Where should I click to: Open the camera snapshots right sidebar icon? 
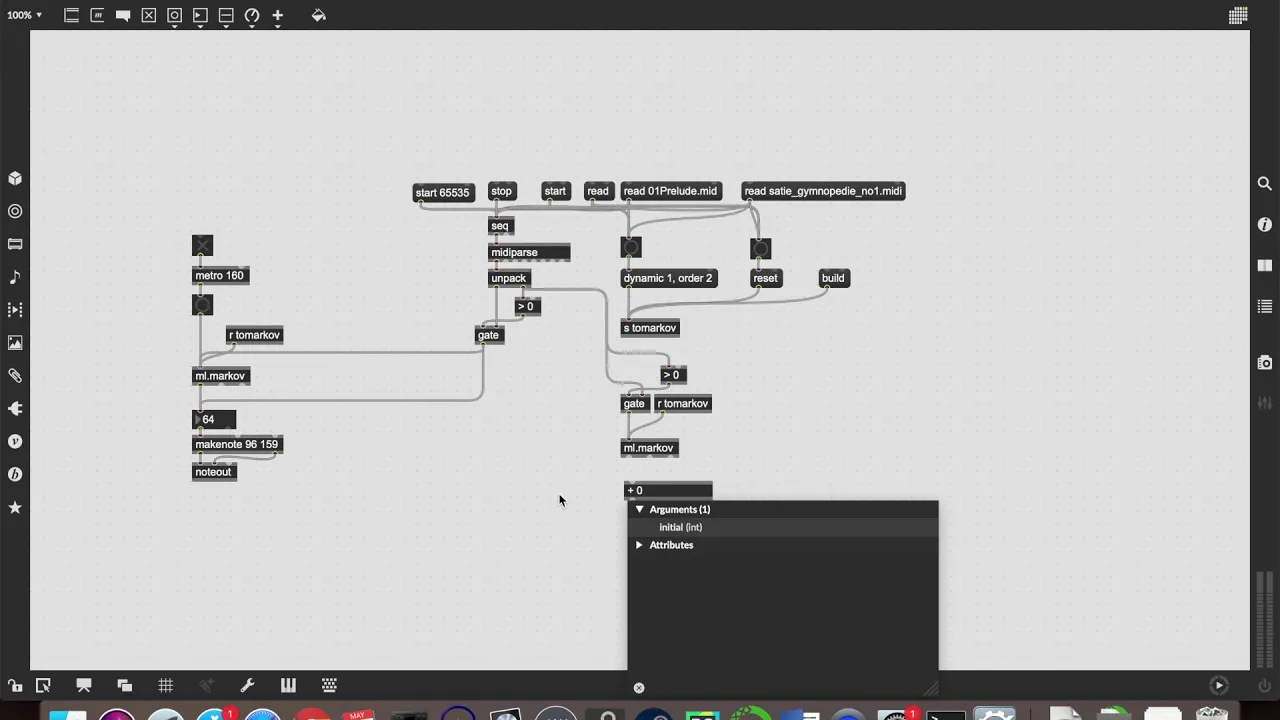point(1264,362)
